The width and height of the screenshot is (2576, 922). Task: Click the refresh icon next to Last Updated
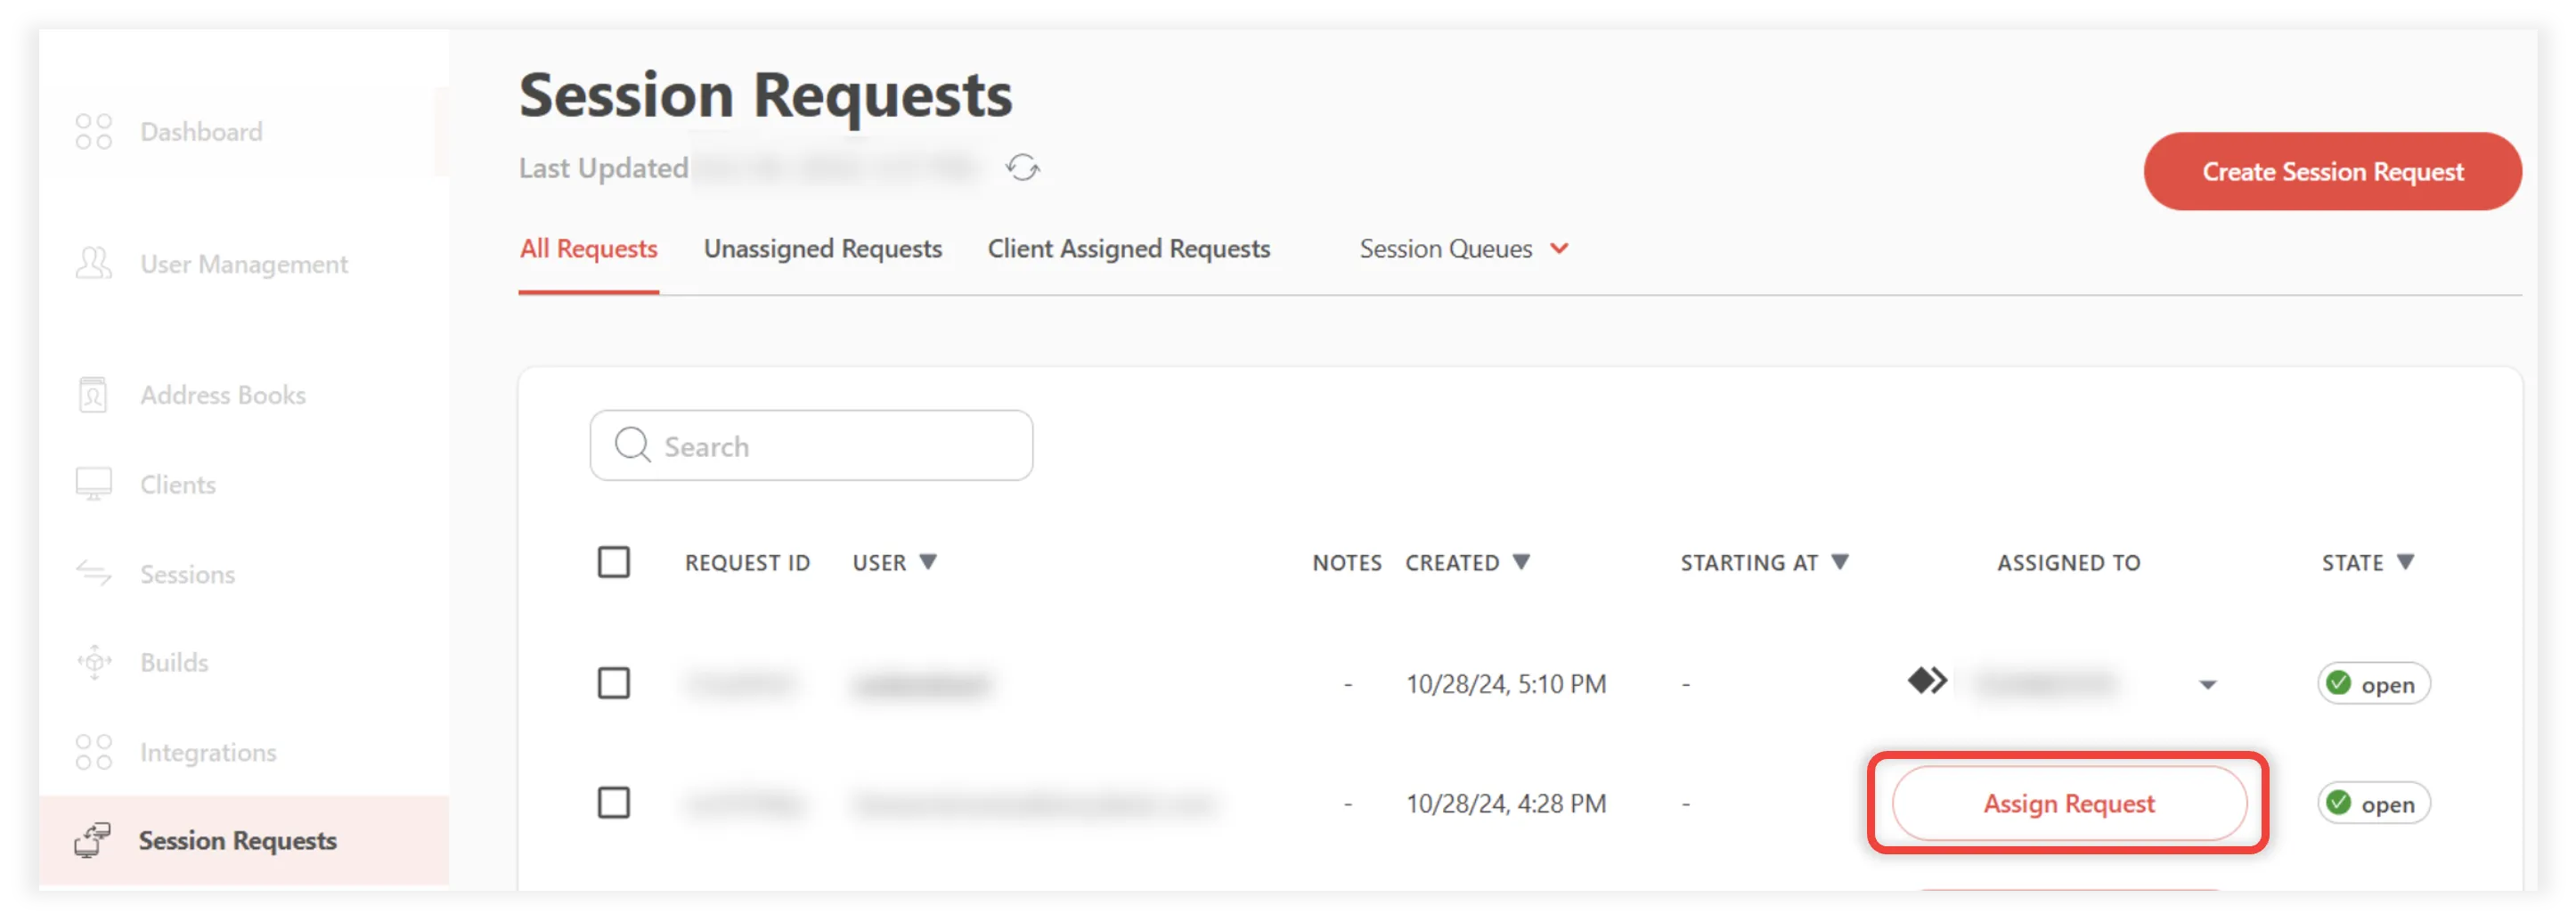[1023, 168]
